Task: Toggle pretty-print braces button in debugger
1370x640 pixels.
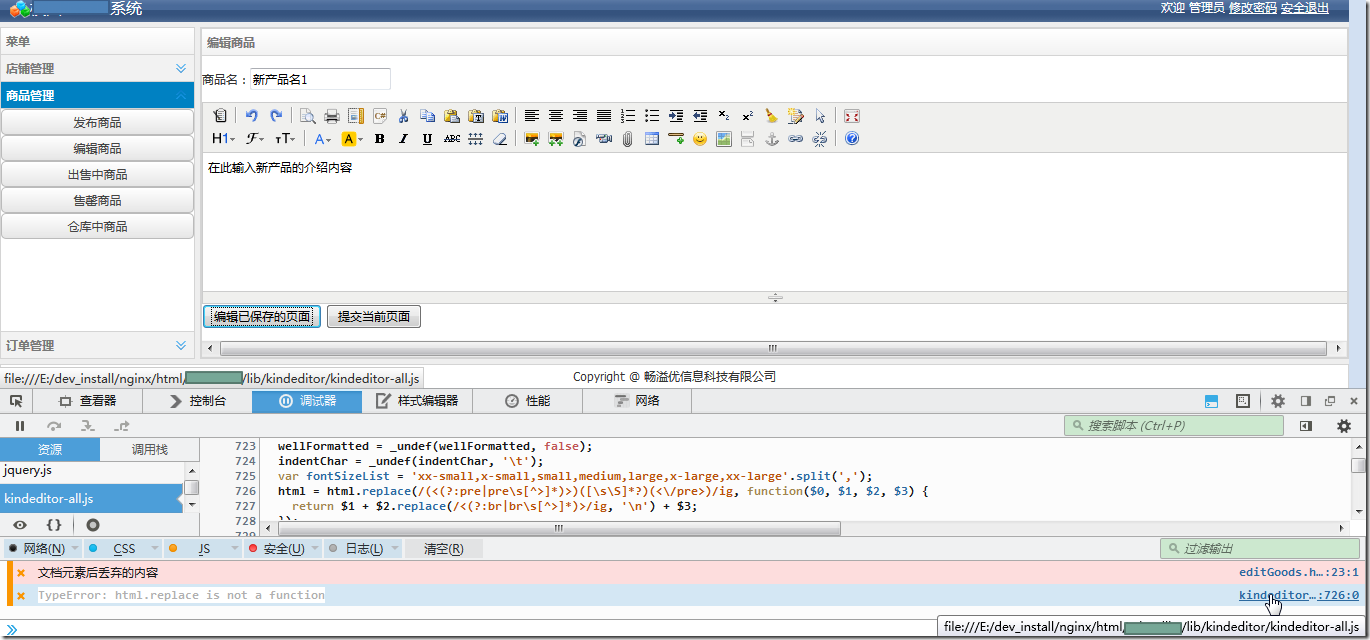Action: click(55, 524)
